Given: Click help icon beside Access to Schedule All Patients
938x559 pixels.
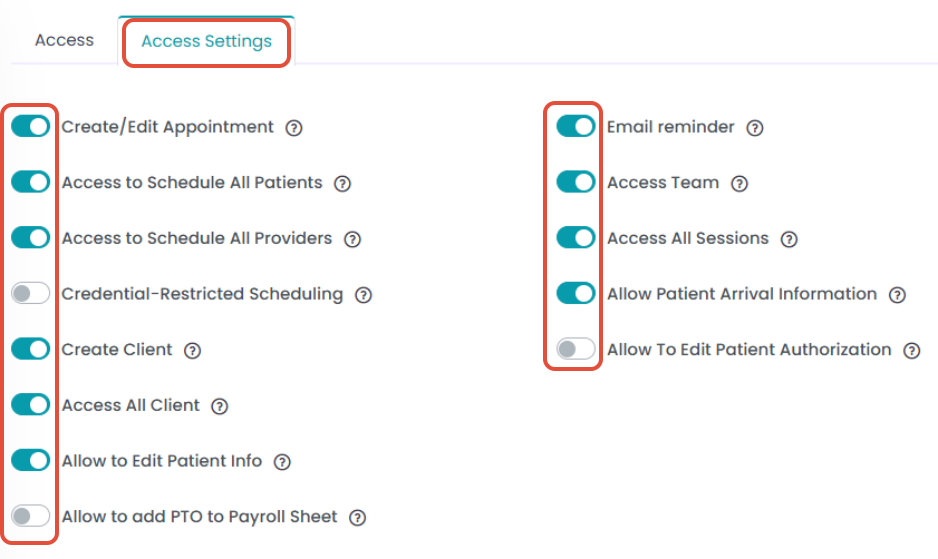Looking at the screenshot, I should [342, 184].
